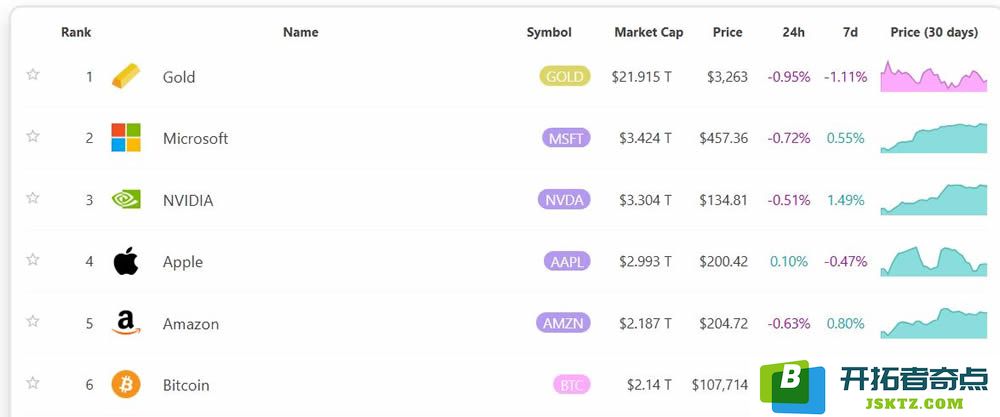Click the Amazon logo icon
This screenshot has height=417, width=1000.
click(126, 323)
